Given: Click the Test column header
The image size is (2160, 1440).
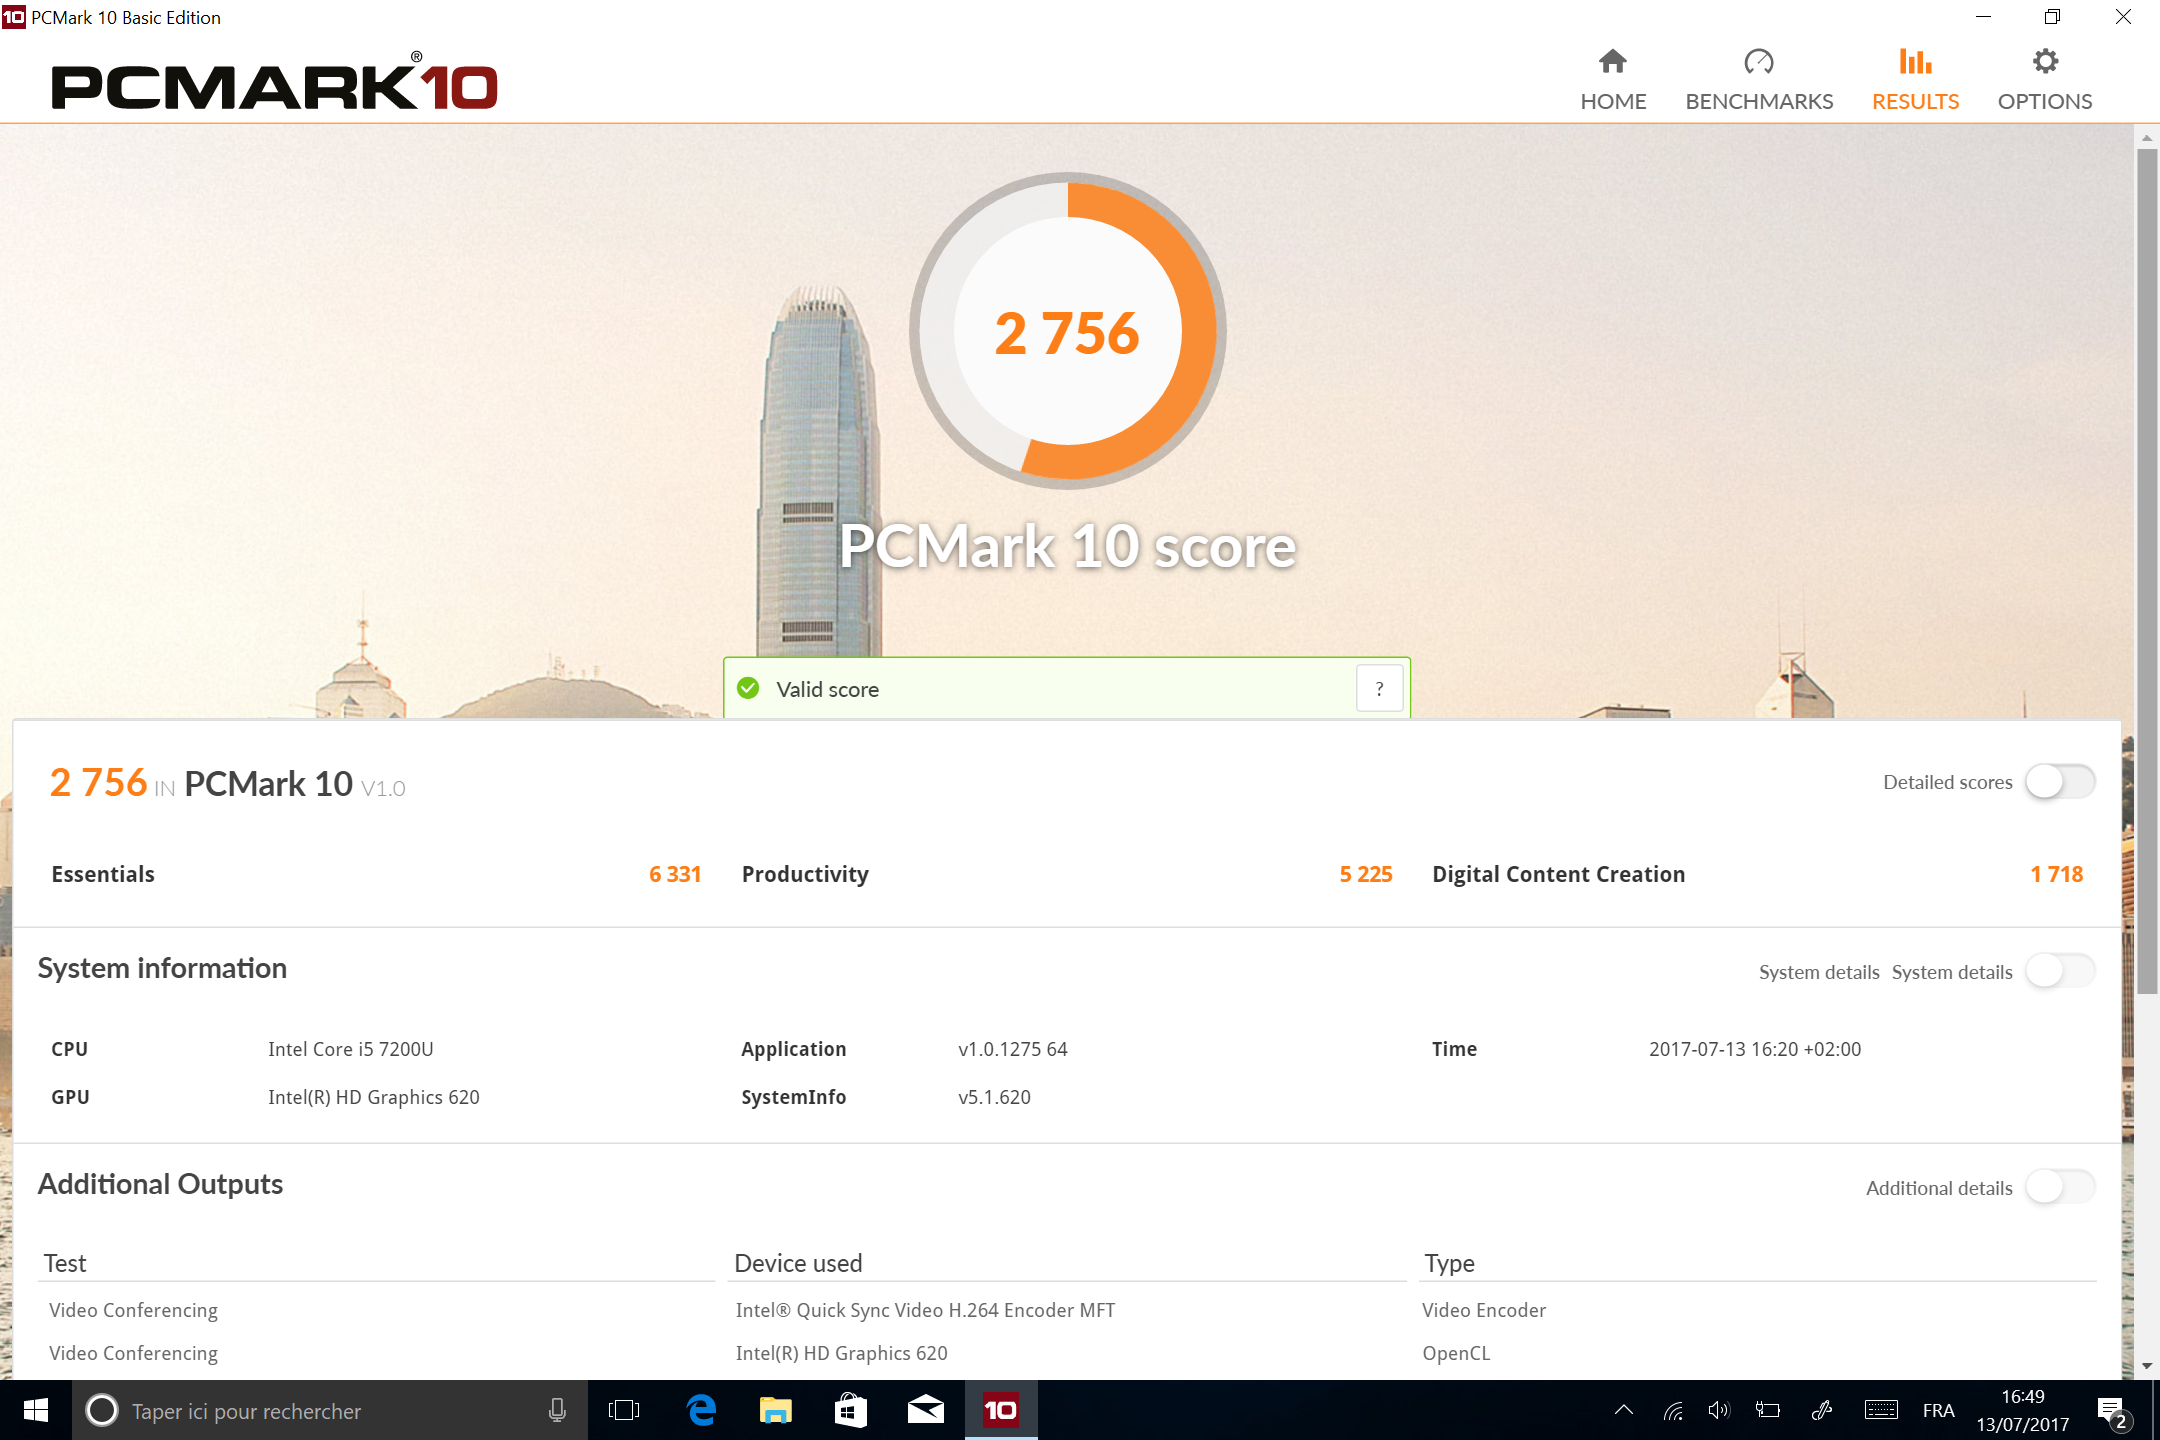Looking at the screenshot, I should click(65, 1263).
